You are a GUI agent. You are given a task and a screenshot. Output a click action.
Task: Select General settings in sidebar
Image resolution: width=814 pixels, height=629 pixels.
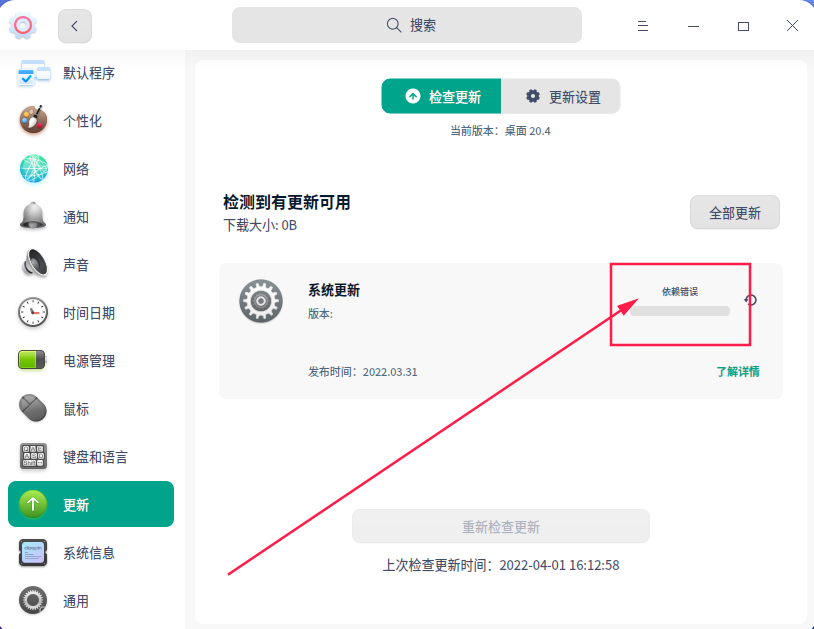[76, 601]
